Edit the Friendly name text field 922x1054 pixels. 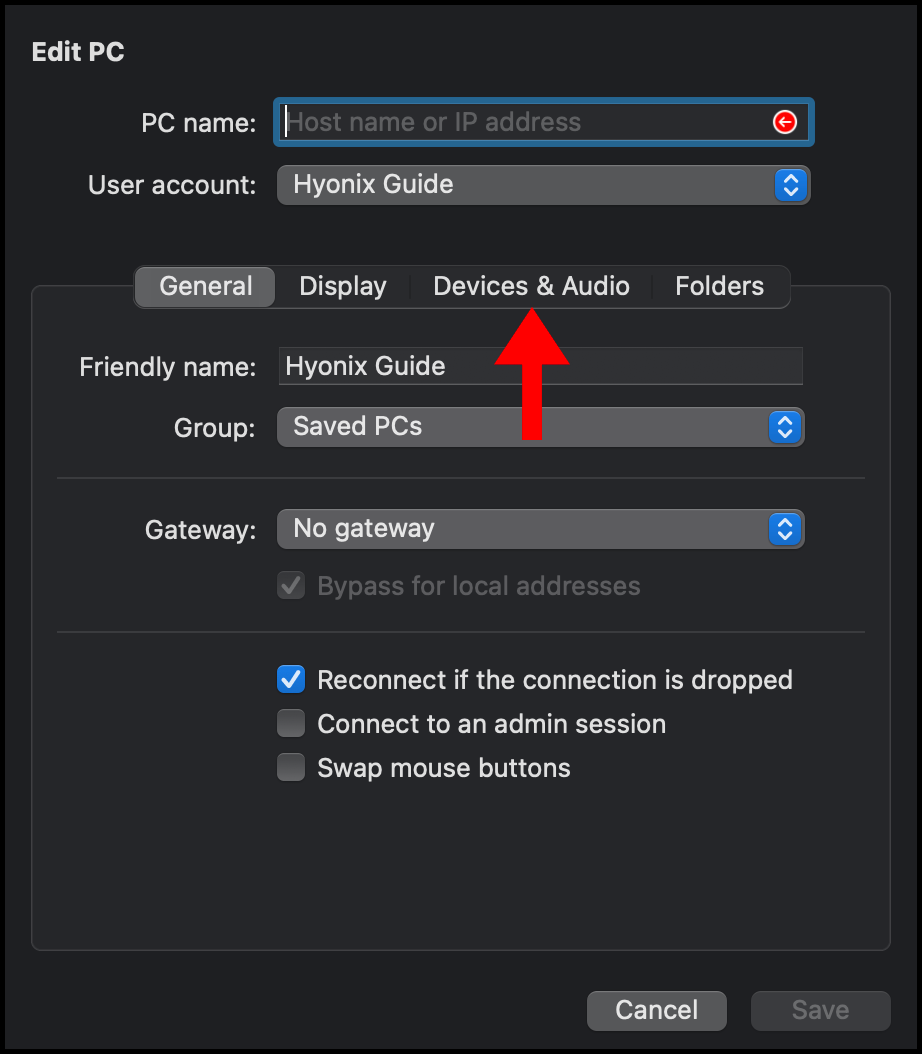pos(540,366)
